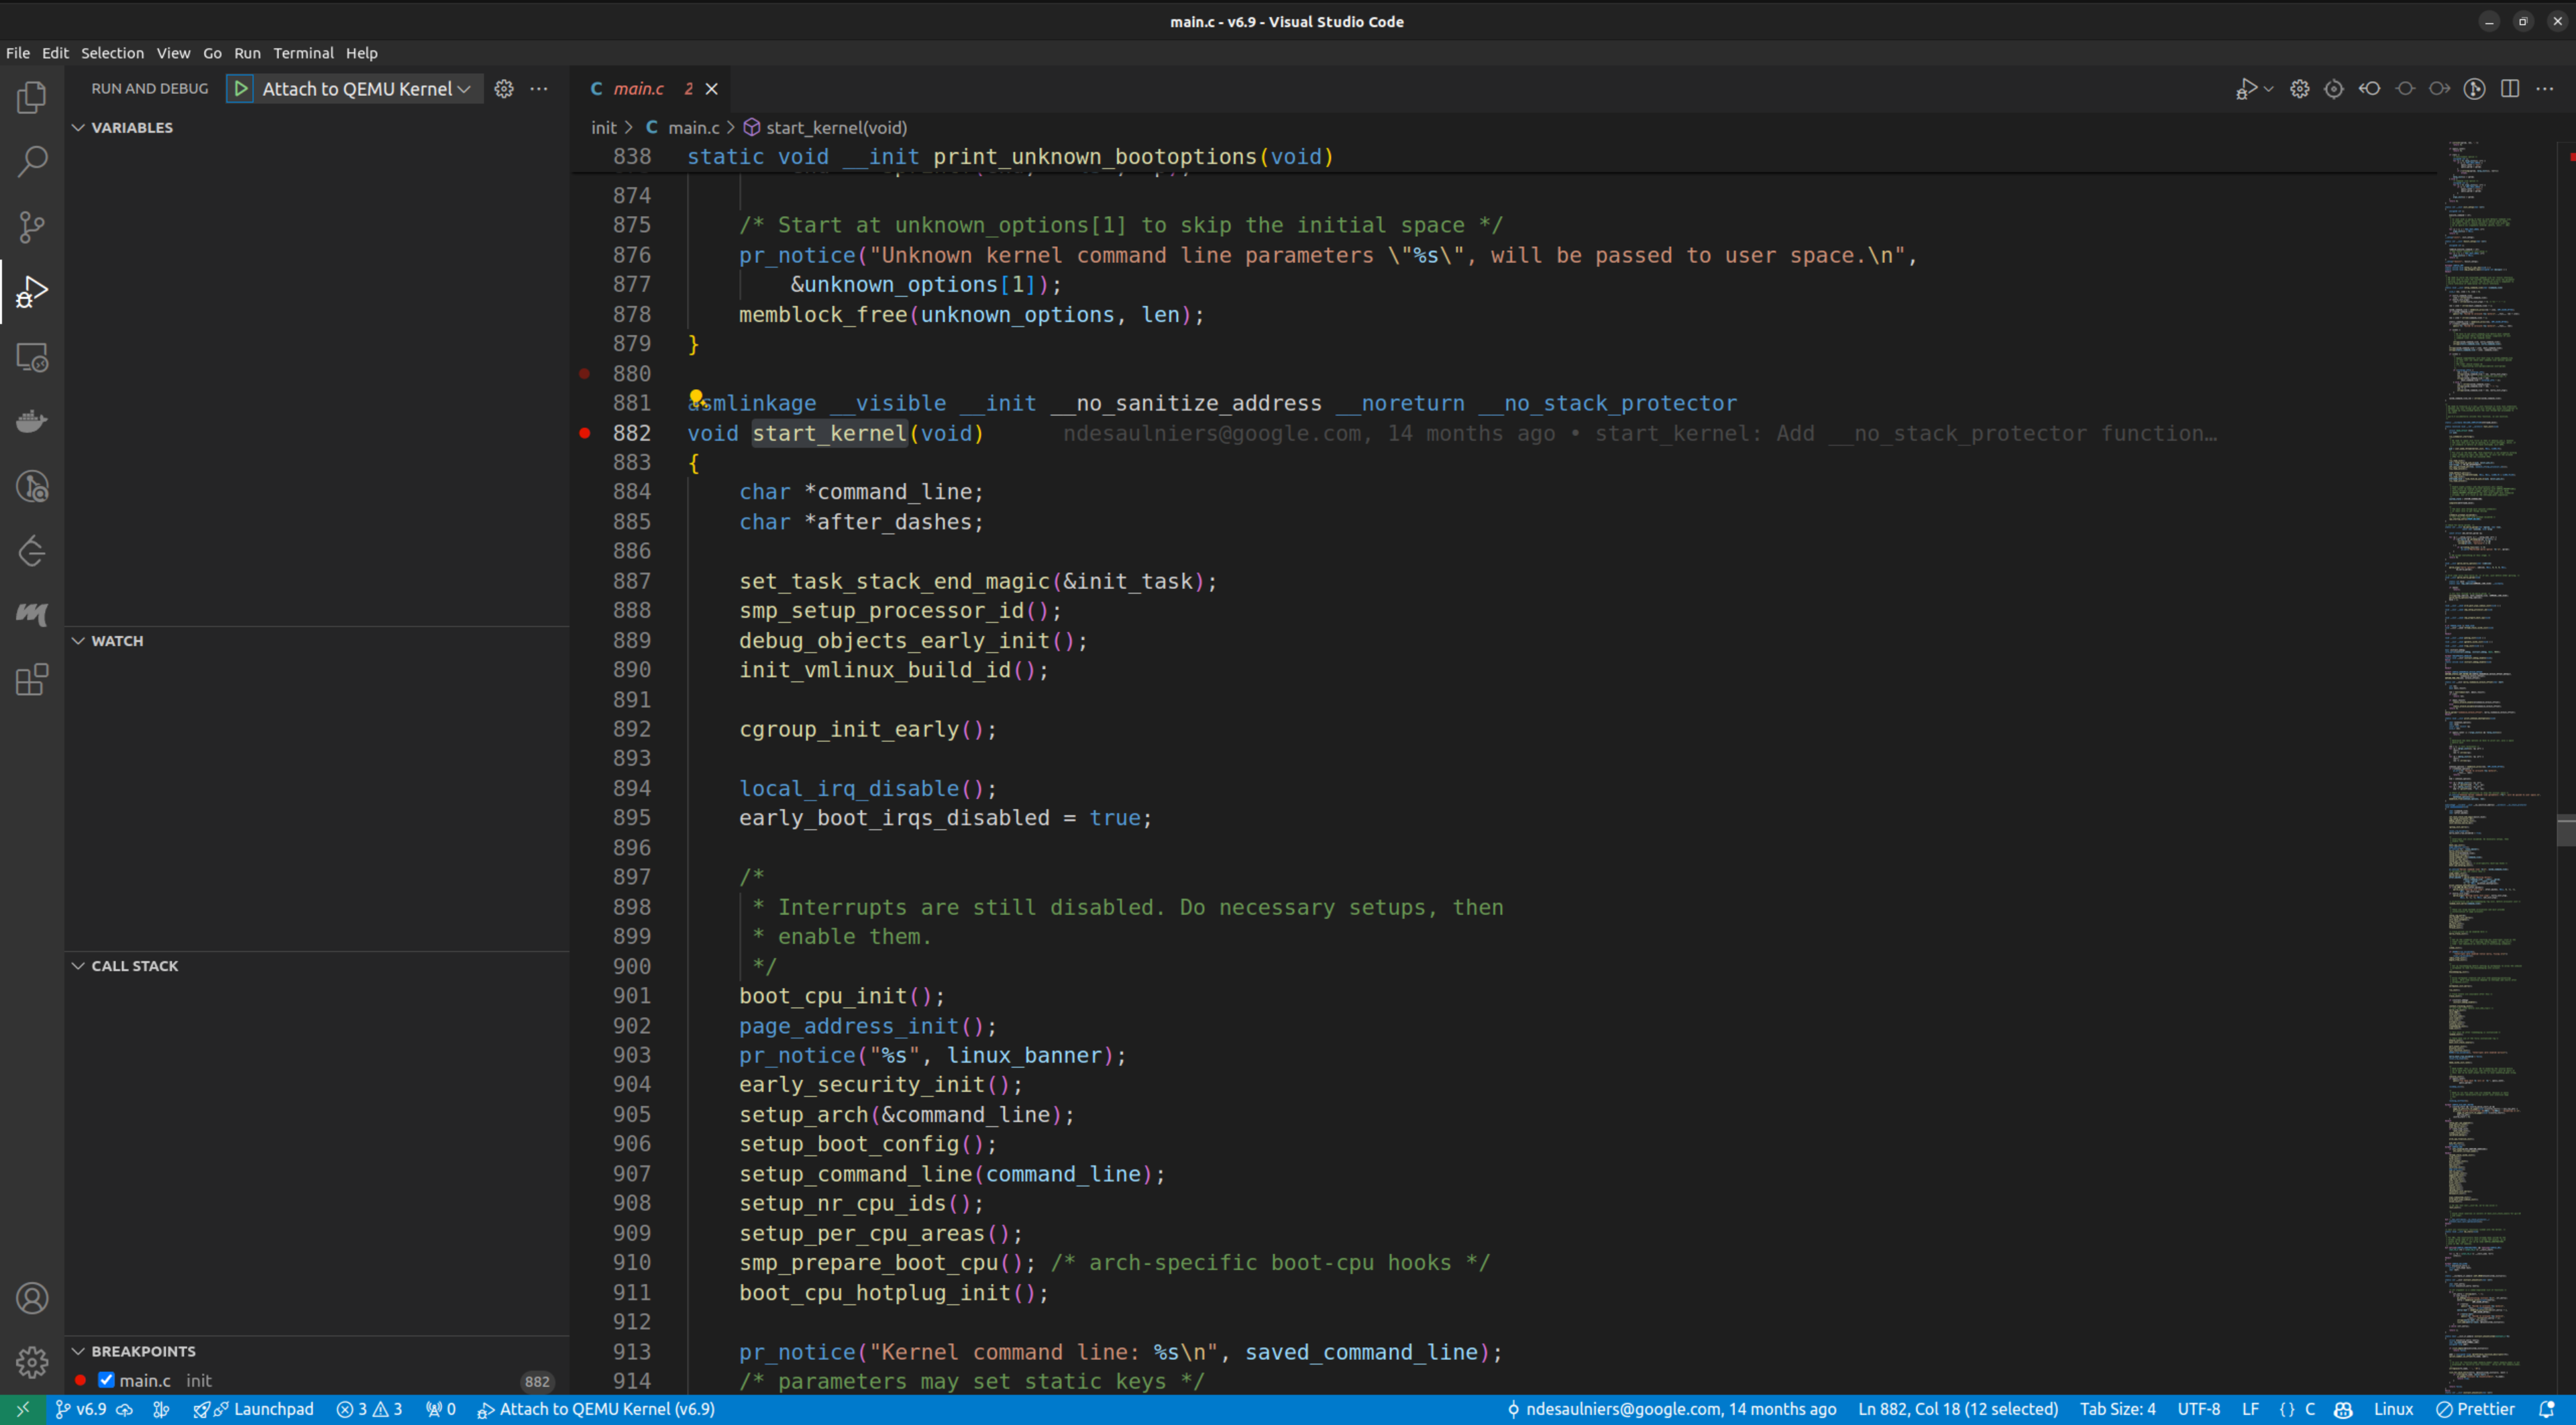The height and width of the screenshot is (1425, 2576).
Task: Open the Source Control view
Action: (32, 227)
